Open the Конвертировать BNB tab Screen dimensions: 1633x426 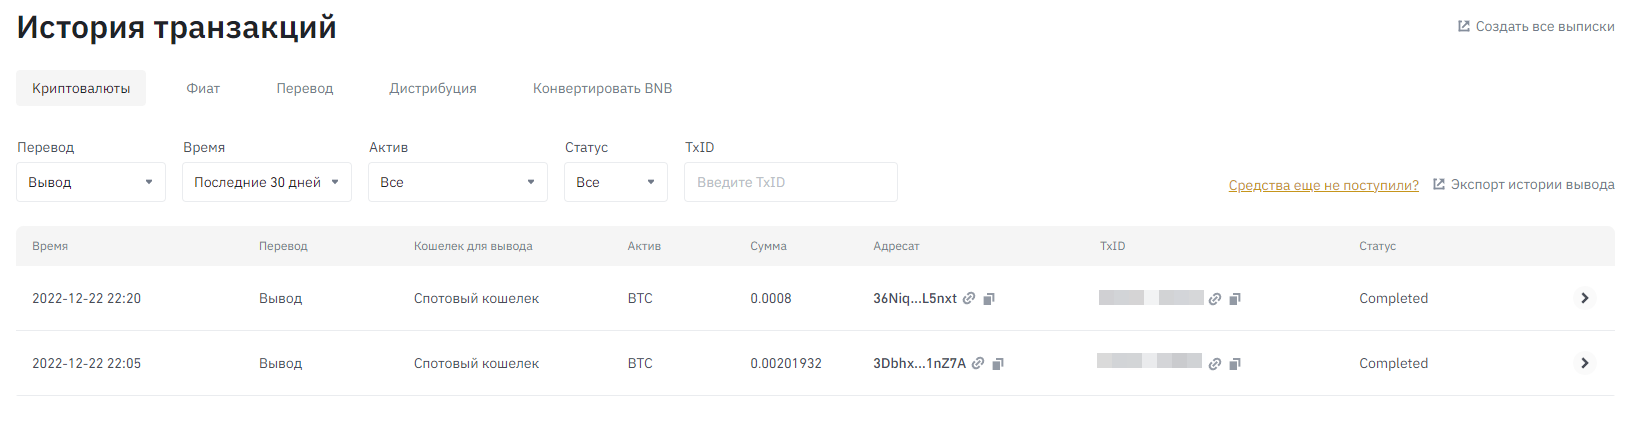click(602, 88)
